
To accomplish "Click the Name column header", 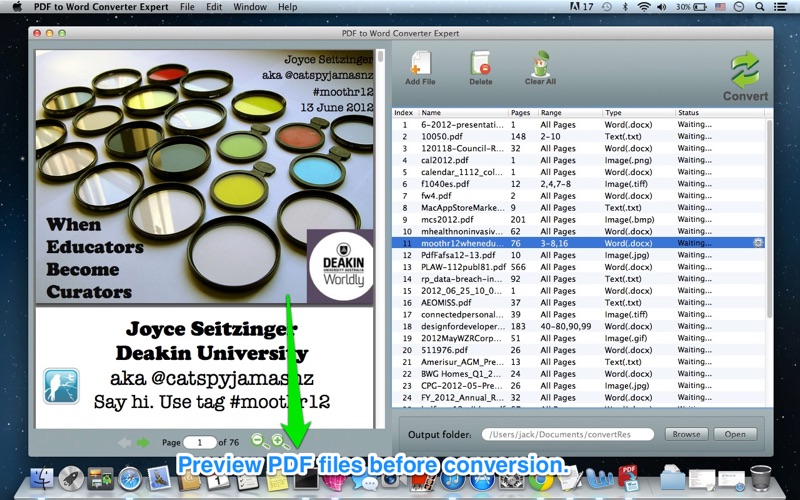I will coord(462,113).
